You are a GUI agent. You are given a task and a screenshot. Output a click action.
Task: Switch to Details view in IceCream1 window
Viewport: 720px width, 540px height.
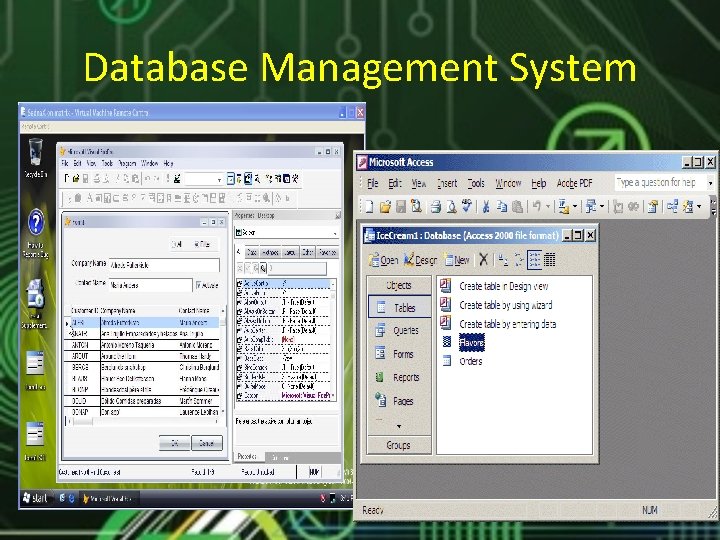coord(549,260)
